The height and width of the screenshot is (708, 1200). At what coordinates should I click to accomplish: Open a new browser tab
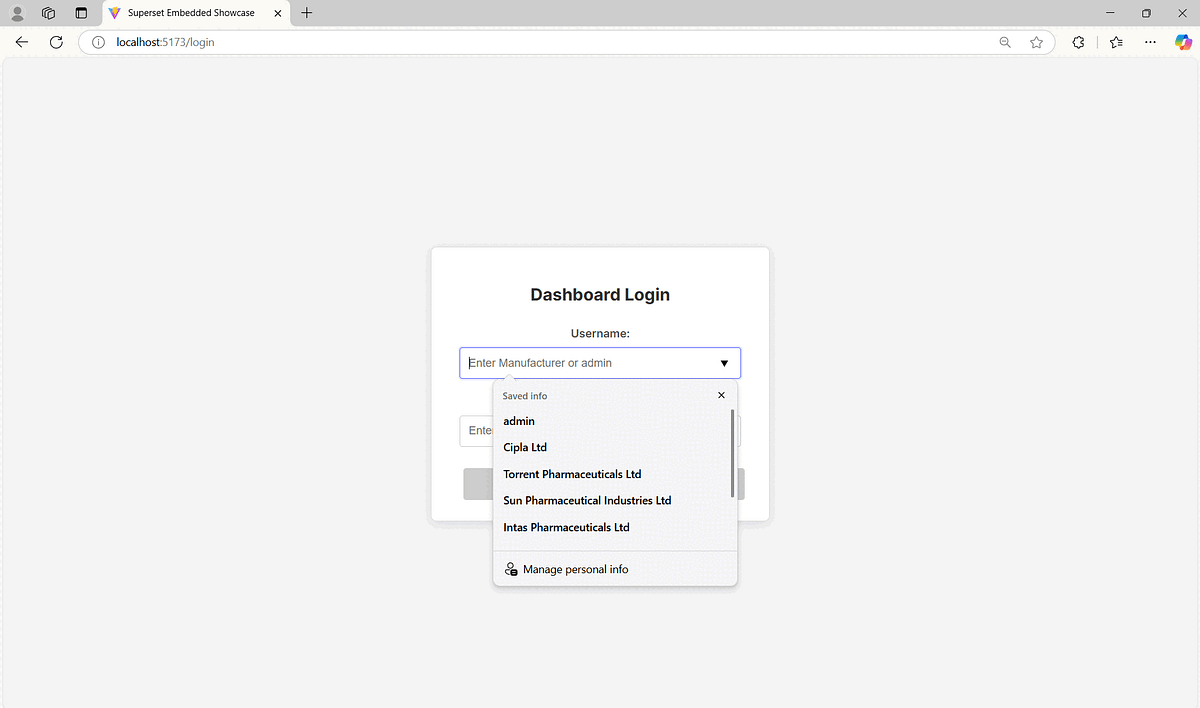pos(306,13)
